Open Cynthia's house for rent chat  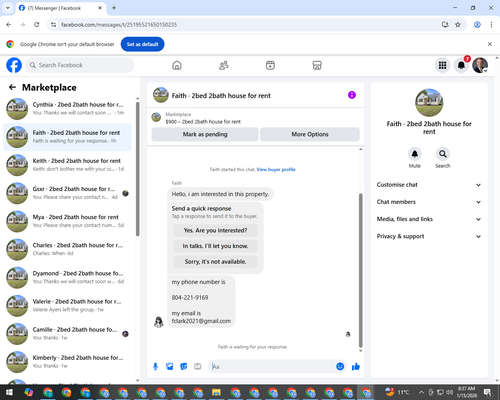67,109
